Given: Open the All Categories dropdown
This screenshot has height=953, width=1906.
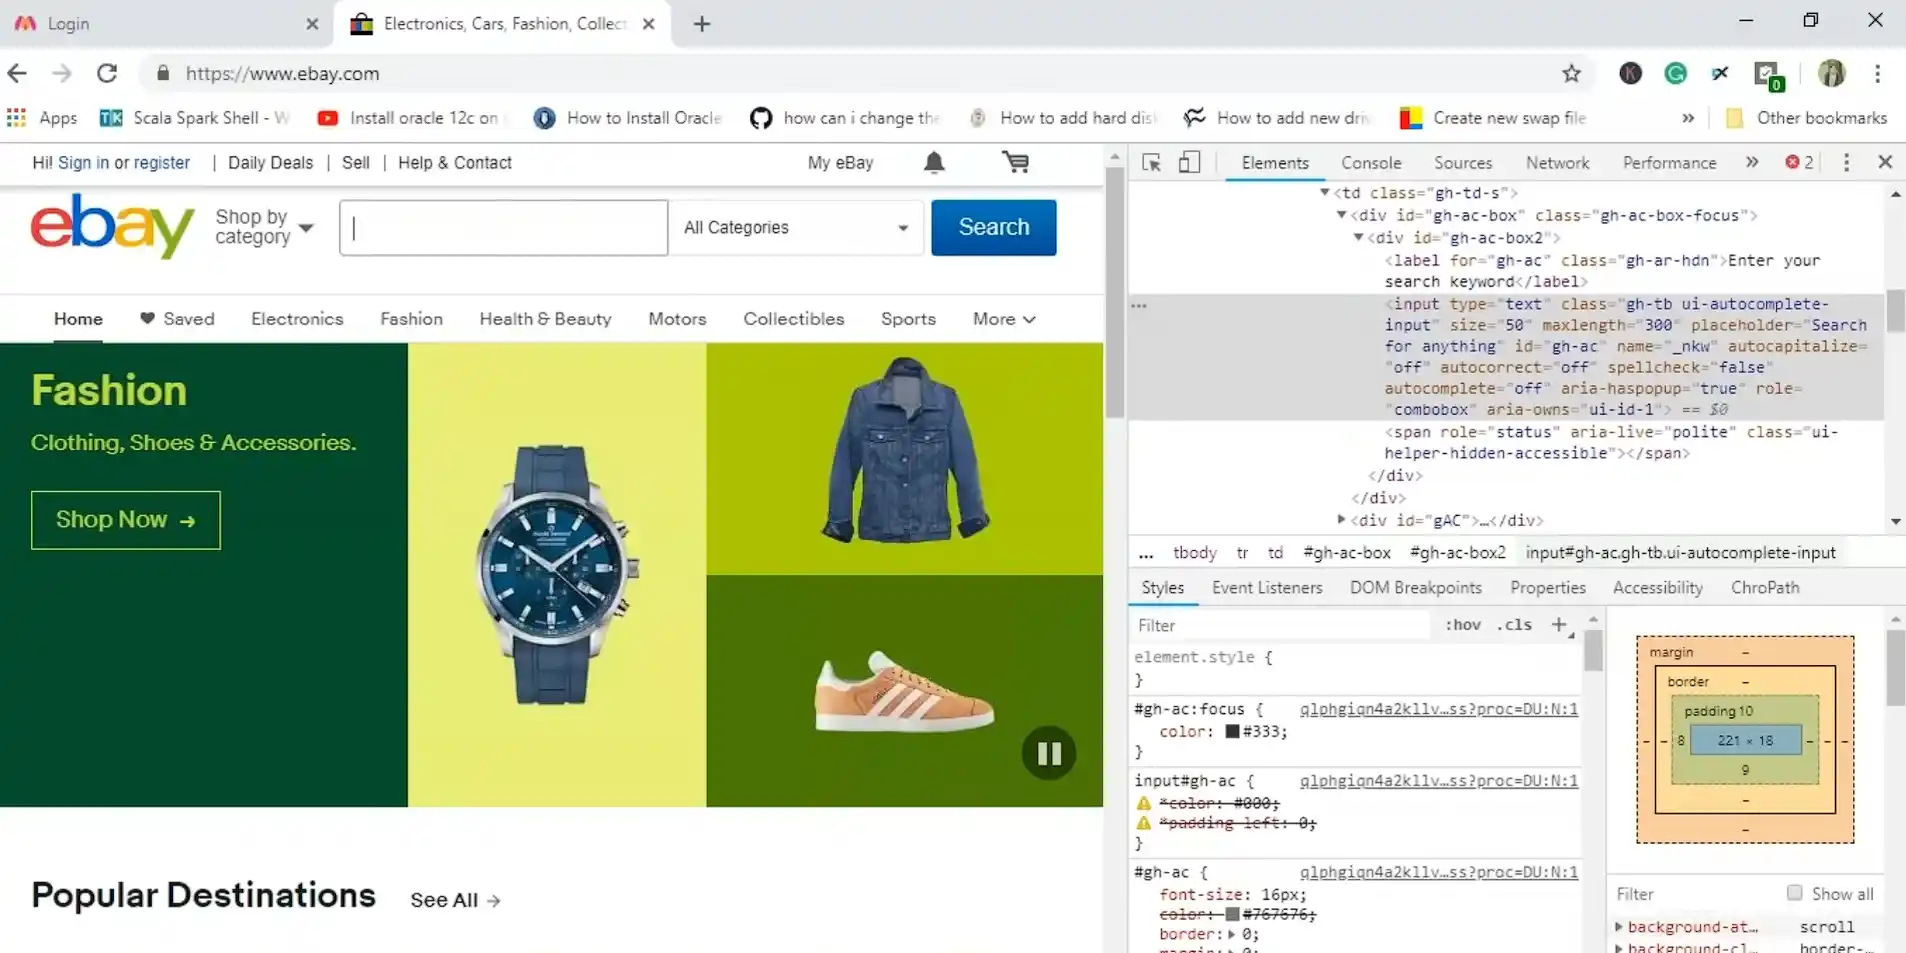Looking at the screenshot, I should click(796, 228).
